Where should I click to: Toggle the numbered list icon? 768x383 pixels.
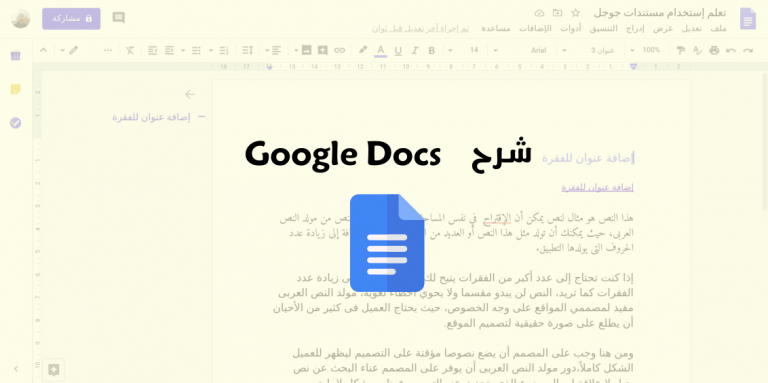point(224,50)
